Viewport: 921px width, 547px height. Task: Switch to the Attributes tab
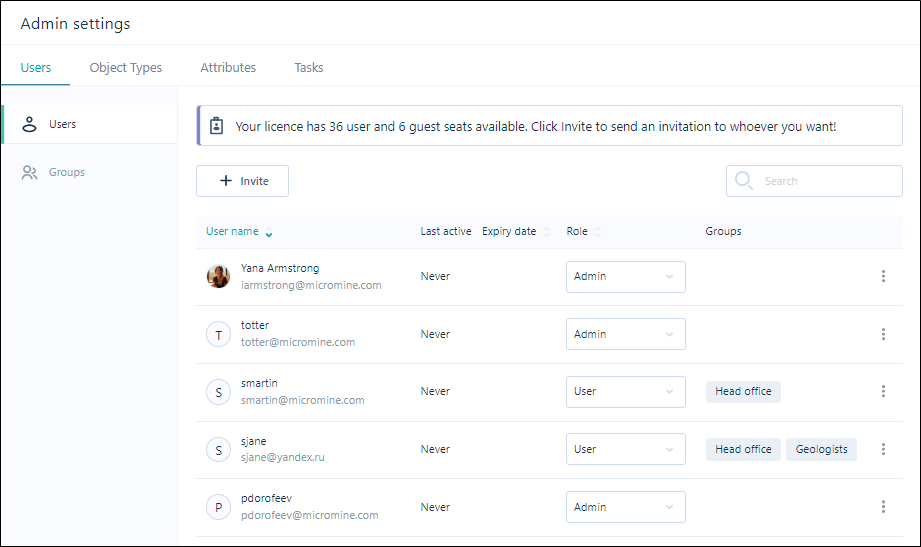[228, 68]
